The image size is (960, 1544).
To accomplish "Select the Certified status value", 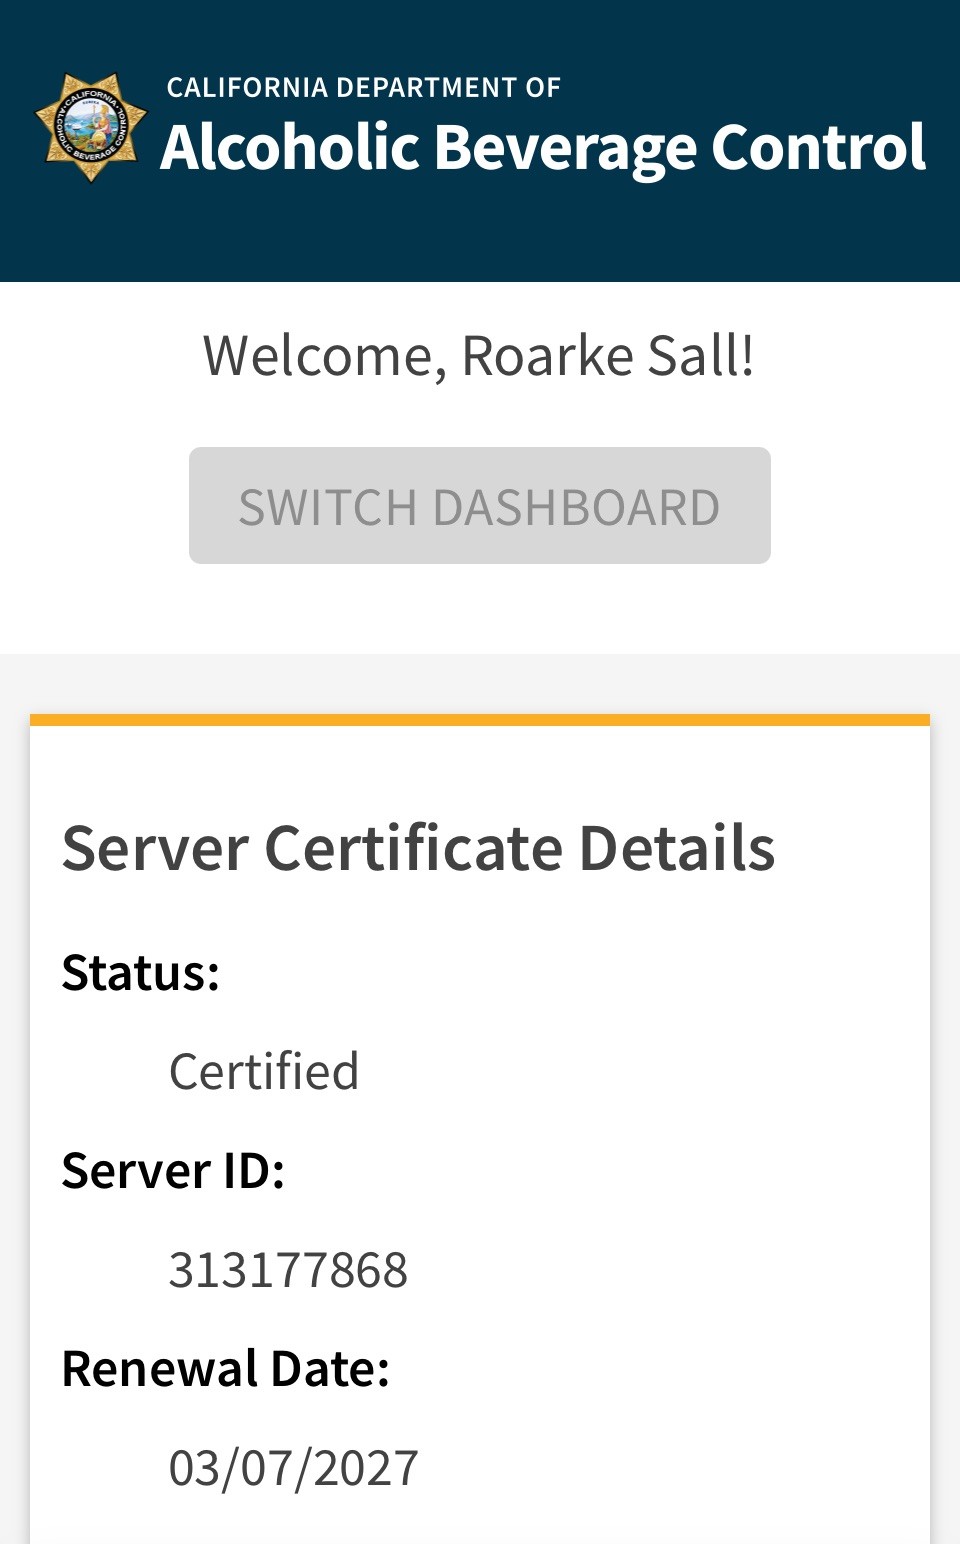I will pyautogui.click(x=264, y=1072).
